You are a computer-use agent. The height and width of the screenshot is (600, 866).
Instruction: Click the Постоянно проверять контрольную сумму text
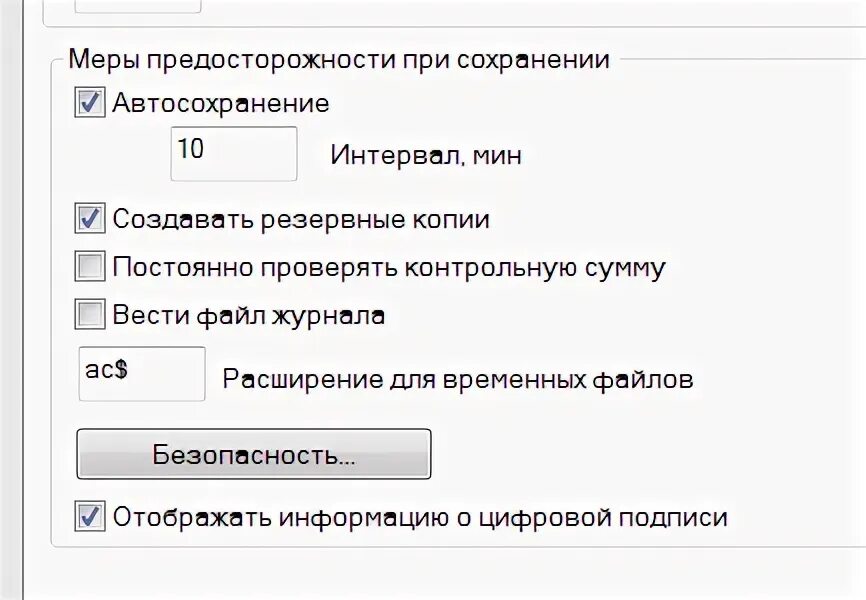click(389, 267)
